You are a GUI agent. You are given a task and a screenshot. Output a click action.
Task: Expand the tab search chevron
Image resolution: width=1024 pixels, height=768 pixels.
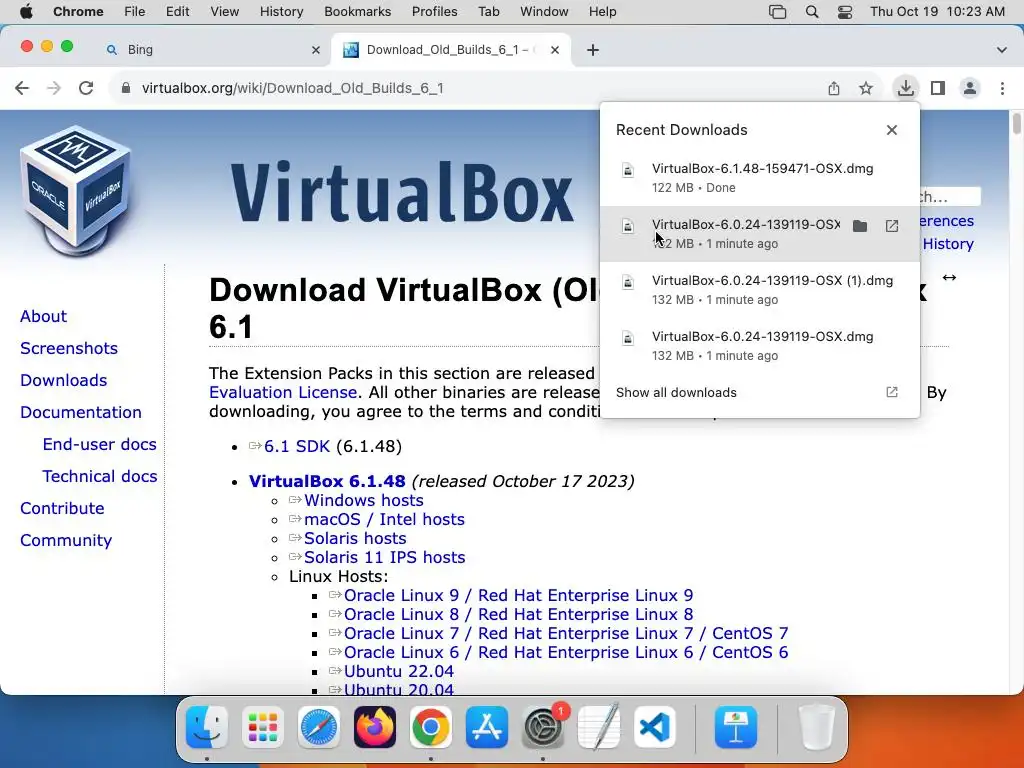pos(1002,50)
